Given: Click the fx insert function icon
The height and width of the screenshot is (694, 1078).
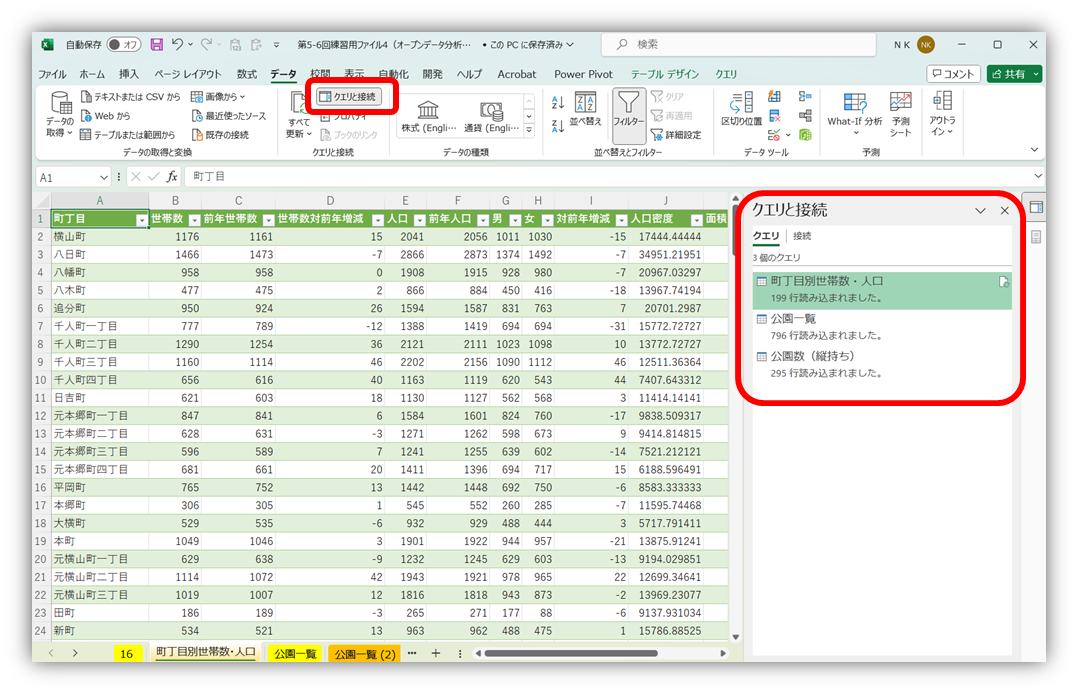Looking at the screenshot, I should click(172, 177).
